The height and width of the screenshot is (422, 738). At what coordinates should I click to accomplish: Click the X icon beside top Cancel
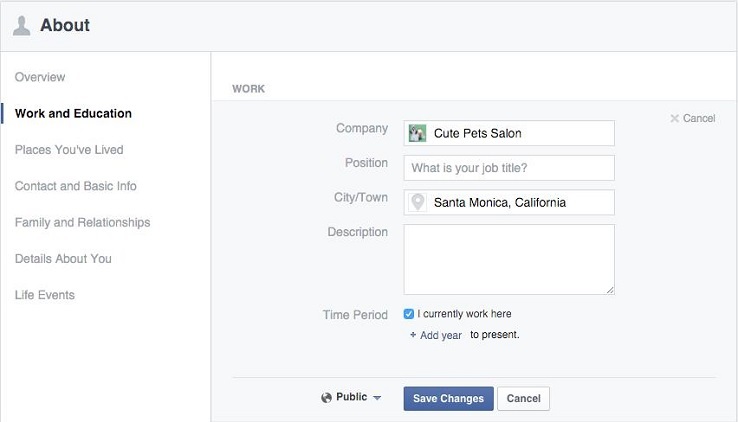tap(674, 118)
